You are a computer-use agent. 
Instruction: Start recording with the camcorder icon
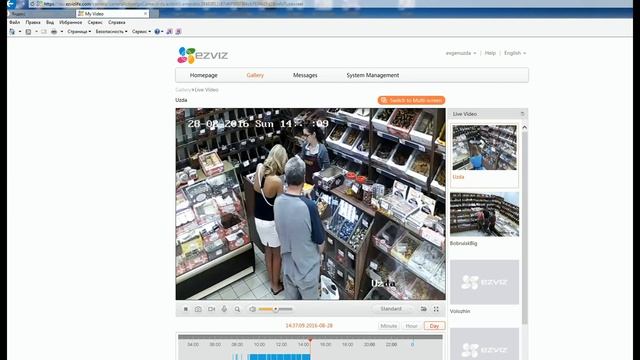[x=211, y=309]
